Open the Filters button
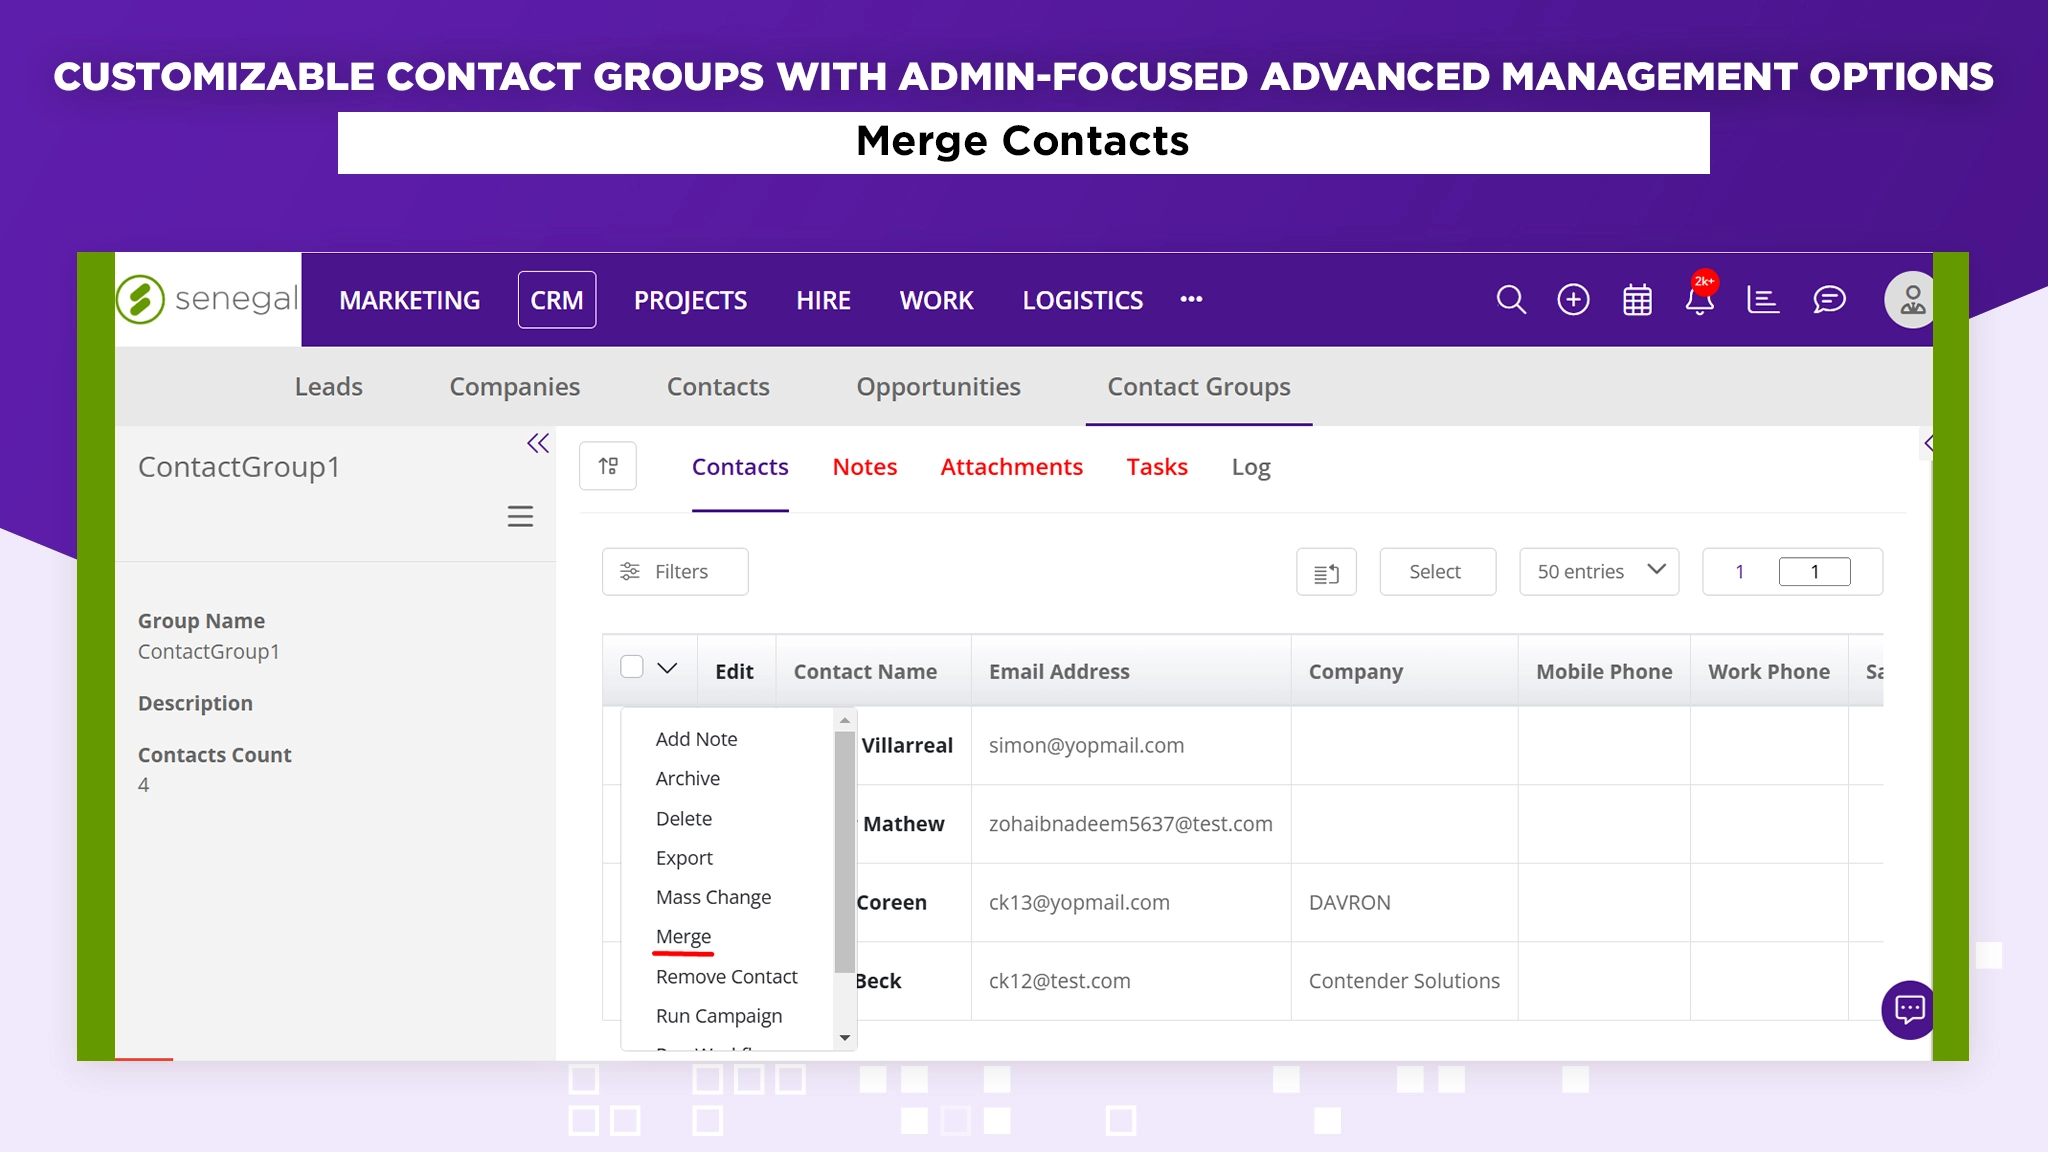This screenshot has height=1152, width=2048. [x=675, y=572]
